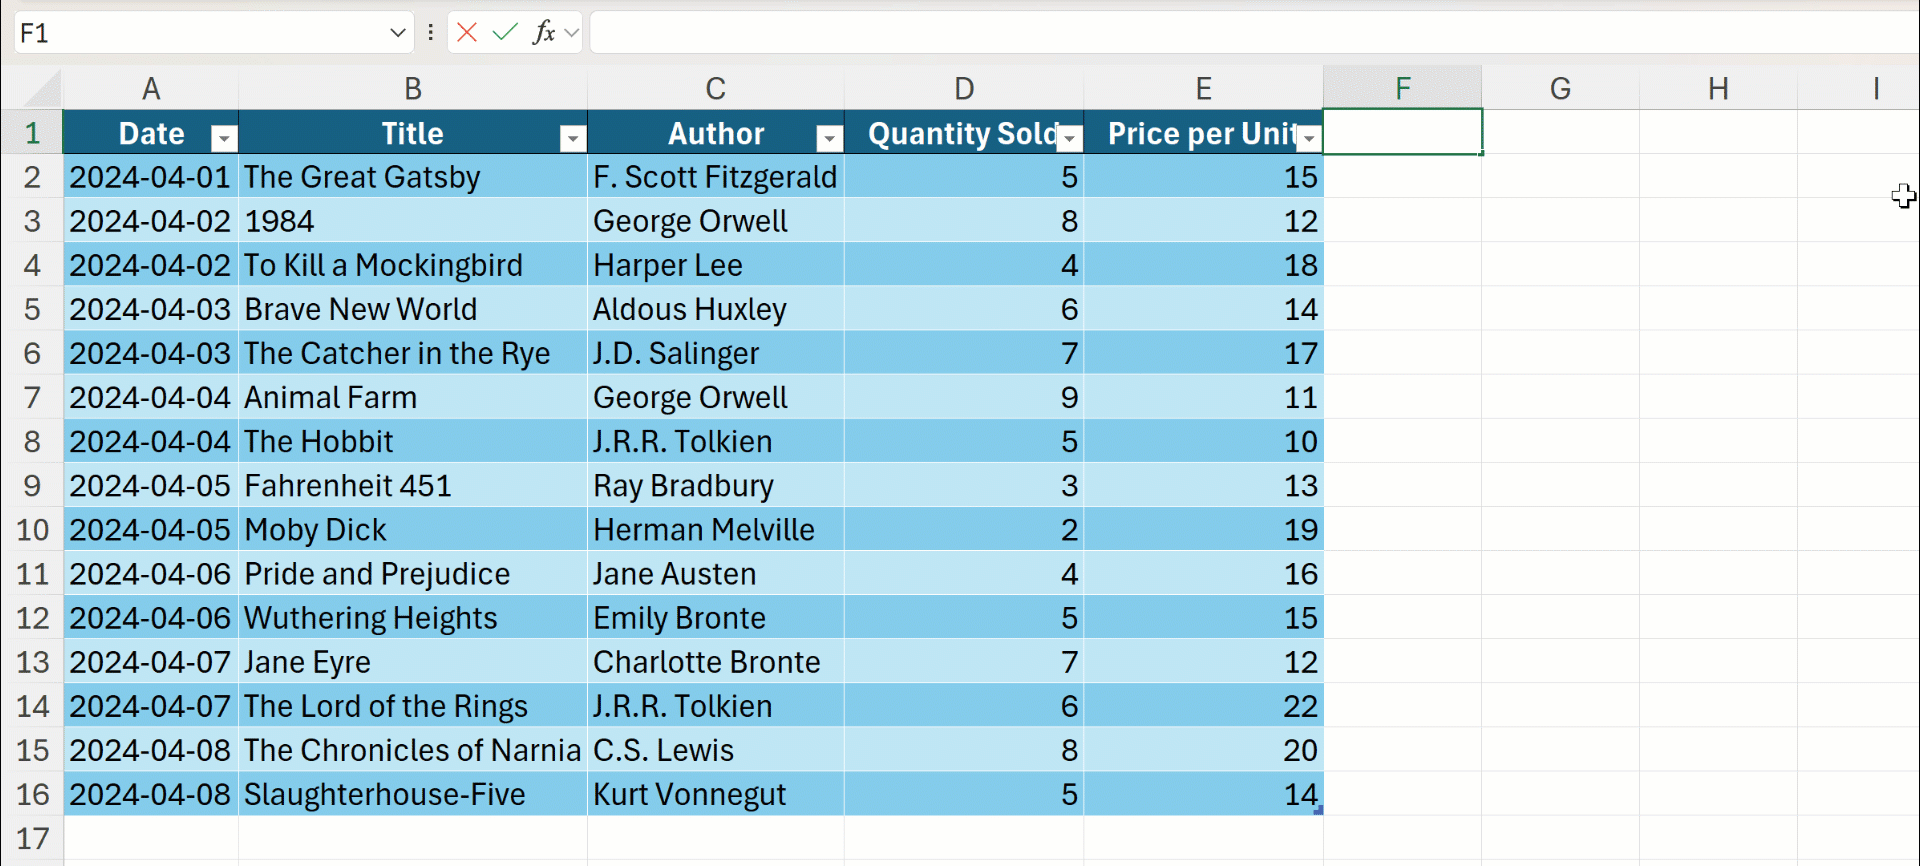Click the Cancel (X) formula bar icon
The width and height of the screenshot is (1920, 866).
pos(466,33)
